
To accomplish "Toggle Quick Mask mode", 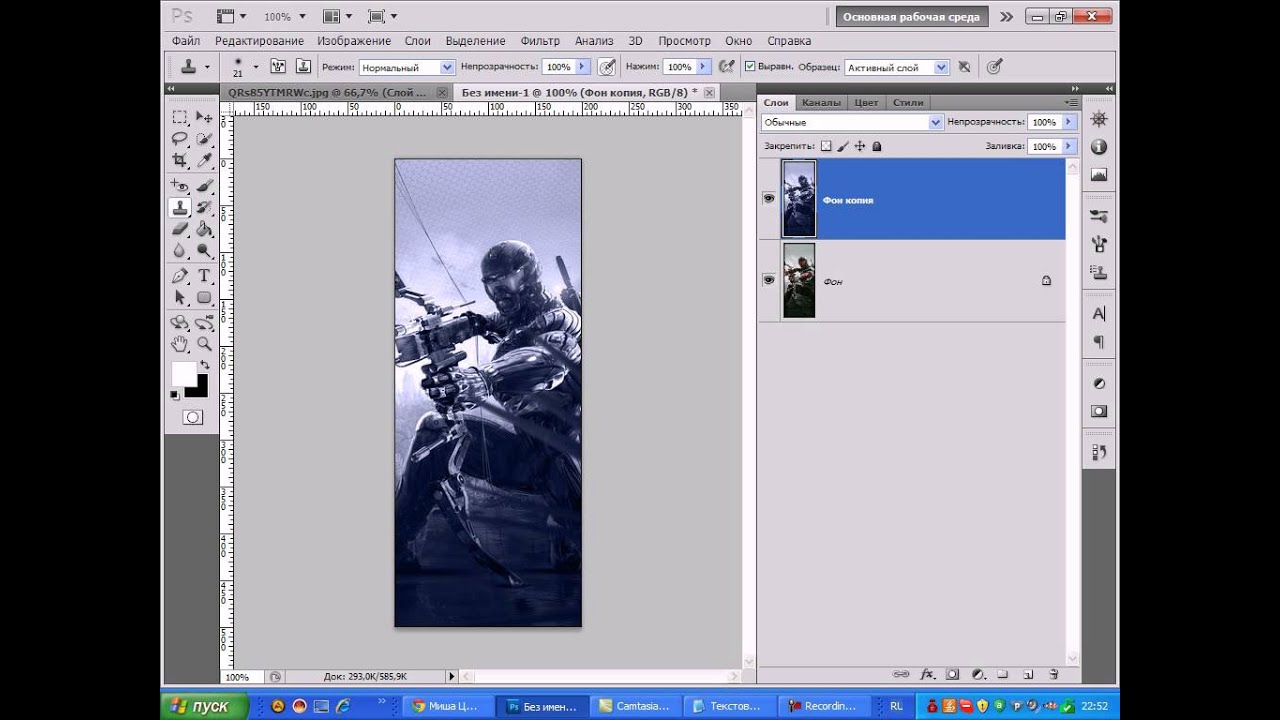I will pyautogui.click(x=192, y=417).
